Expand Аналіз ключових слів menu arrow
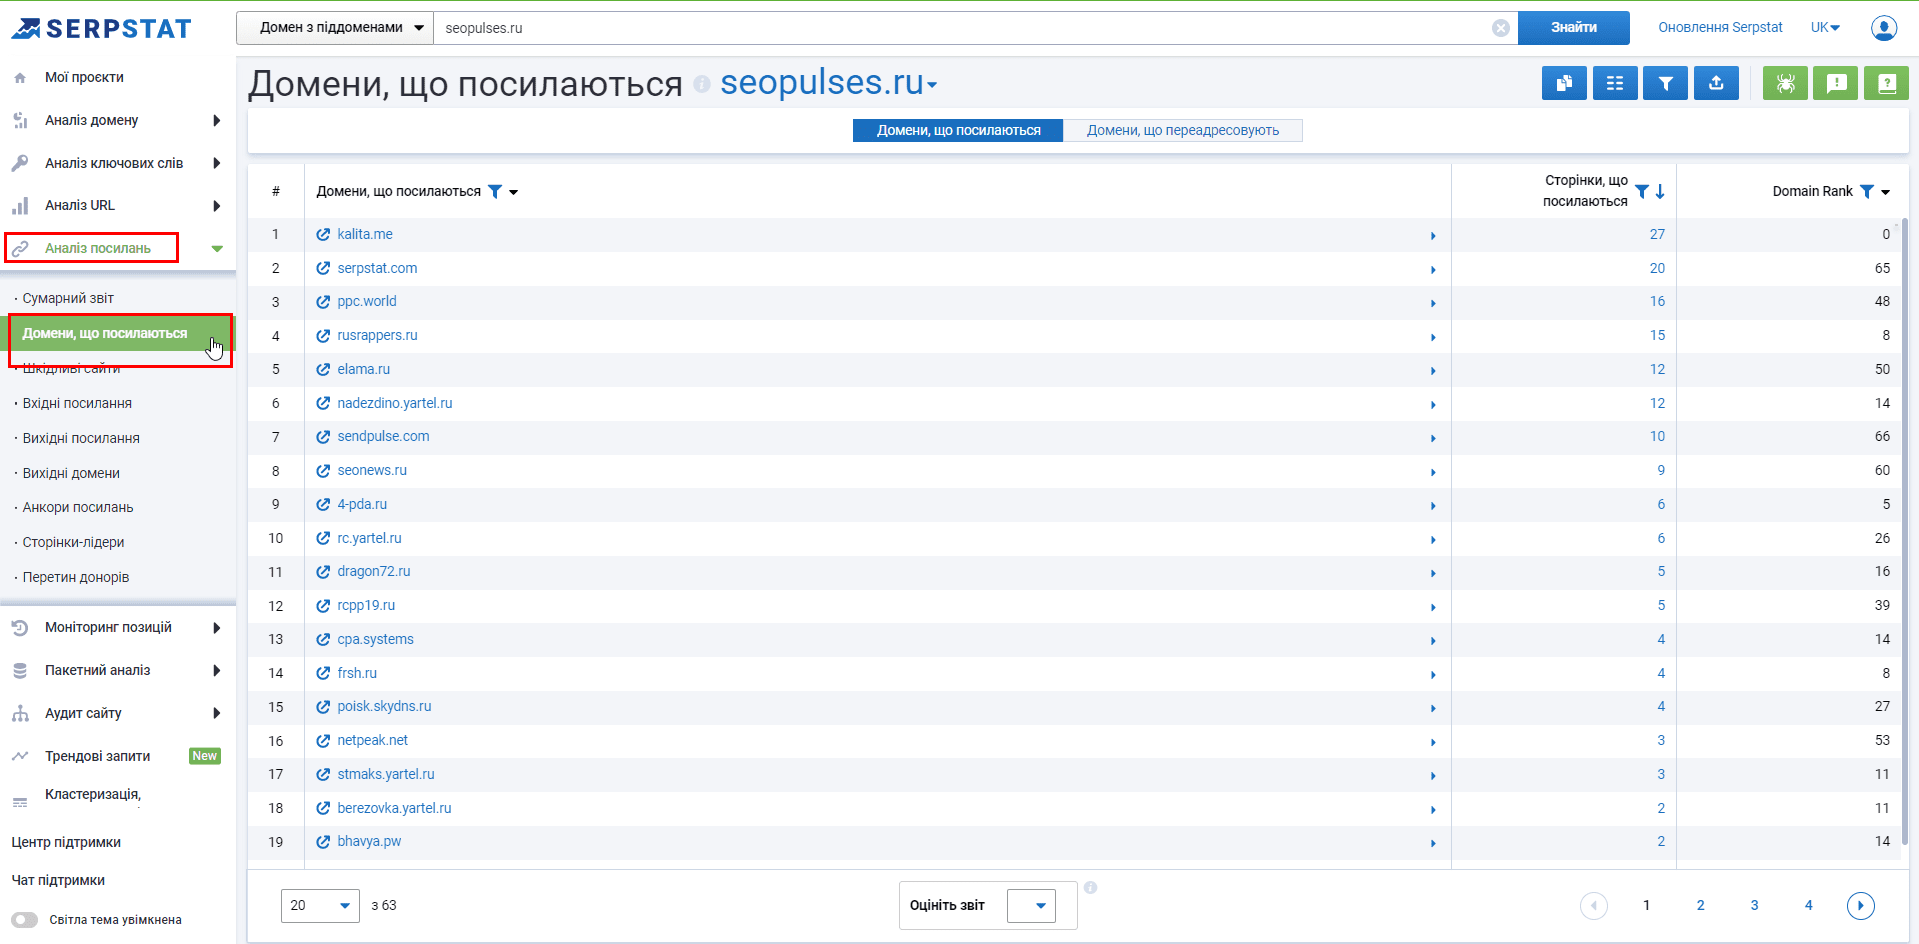The image size is (1919, 944). pos(216,163)
